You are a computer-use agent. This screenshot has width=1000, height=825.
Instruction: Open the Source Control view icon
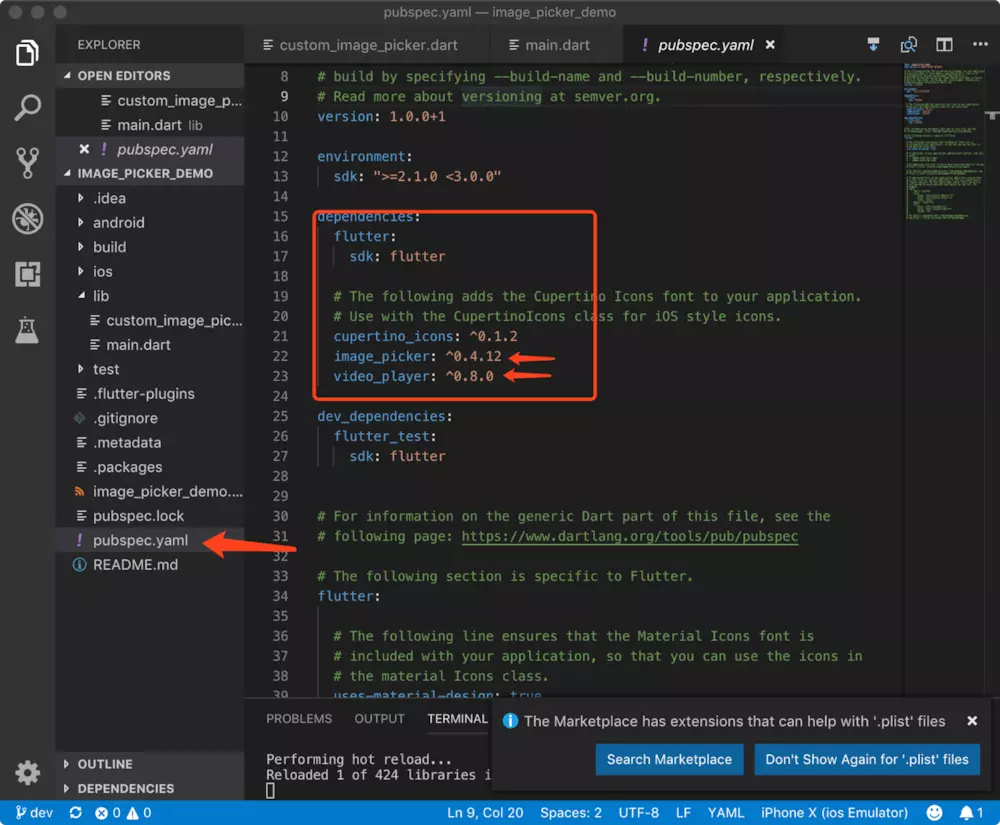click(28, 163)
